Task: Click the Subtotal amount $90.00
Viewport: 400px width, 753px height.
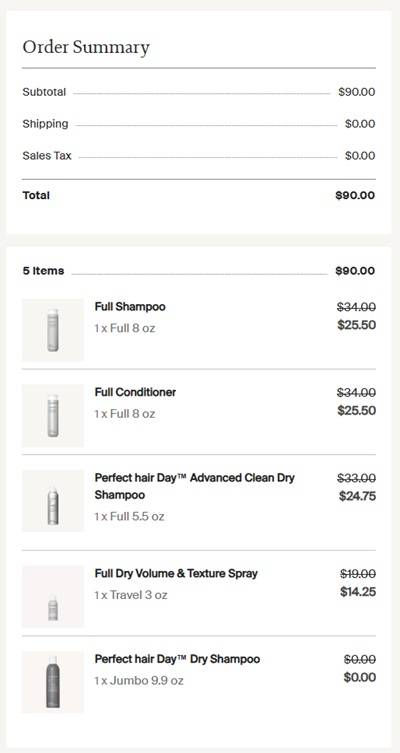Action: 357,92
